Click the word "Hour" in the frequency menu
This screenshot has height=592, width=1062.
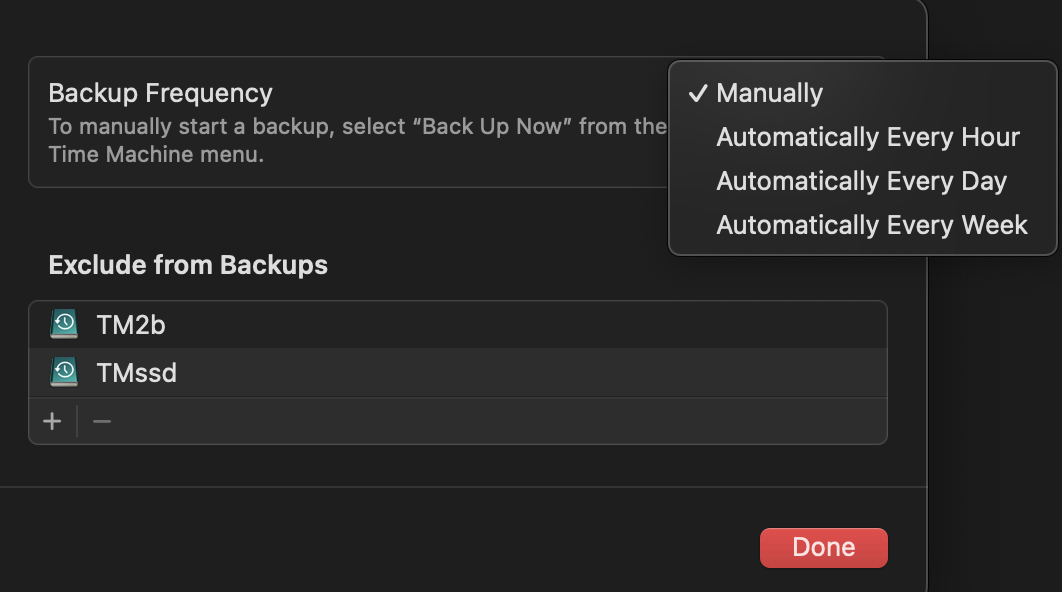986,137
